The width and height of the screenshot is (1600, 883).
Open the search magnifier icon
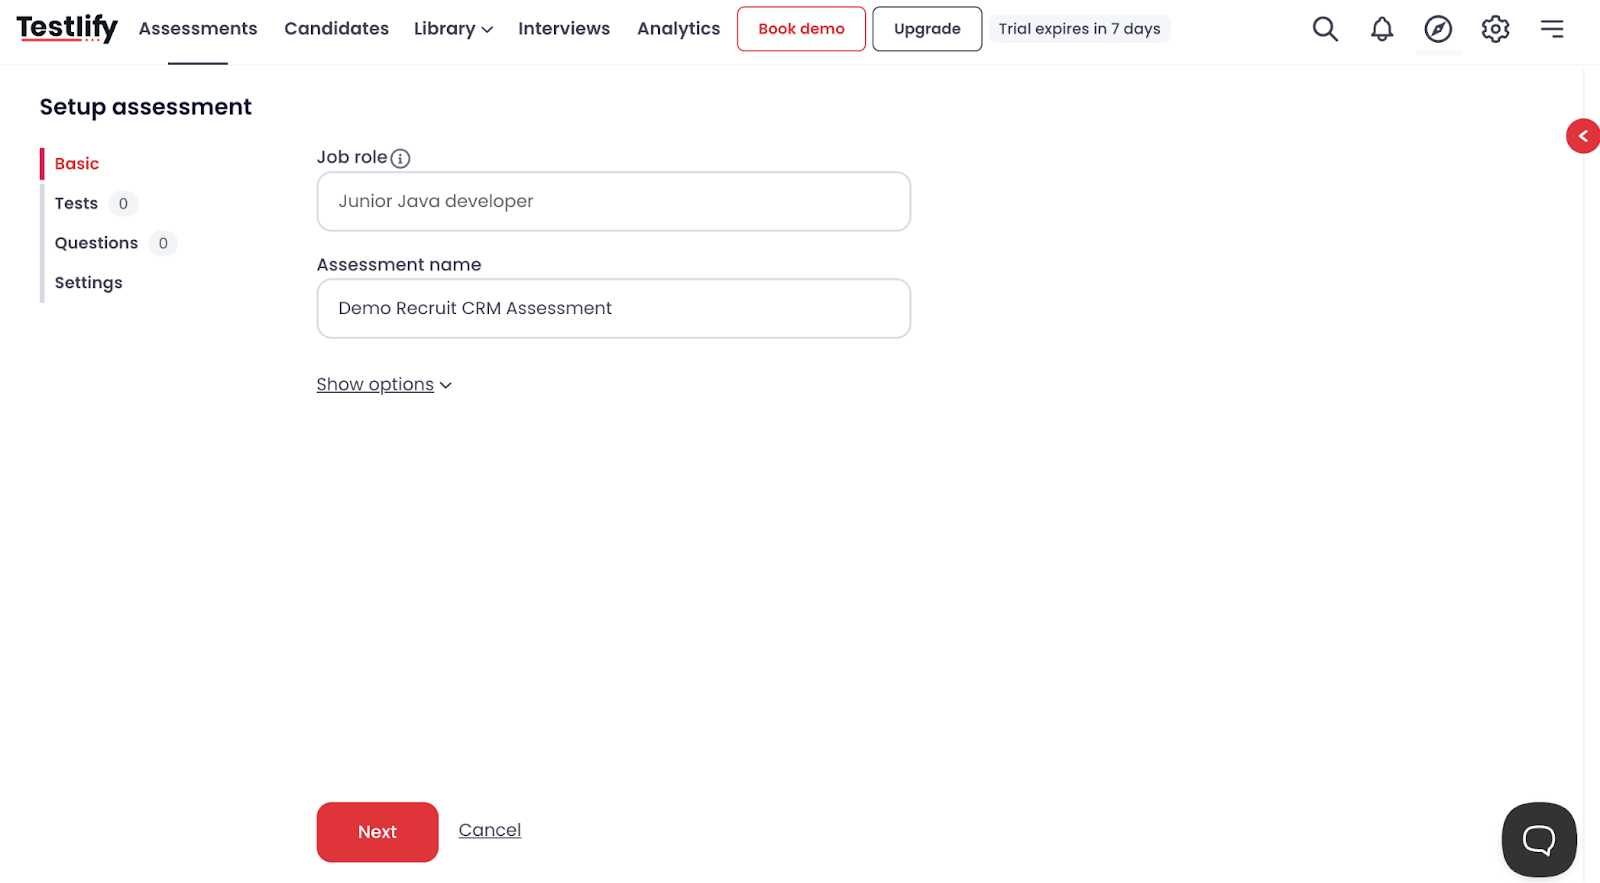pyautogui.click(x=1325, y=29)
